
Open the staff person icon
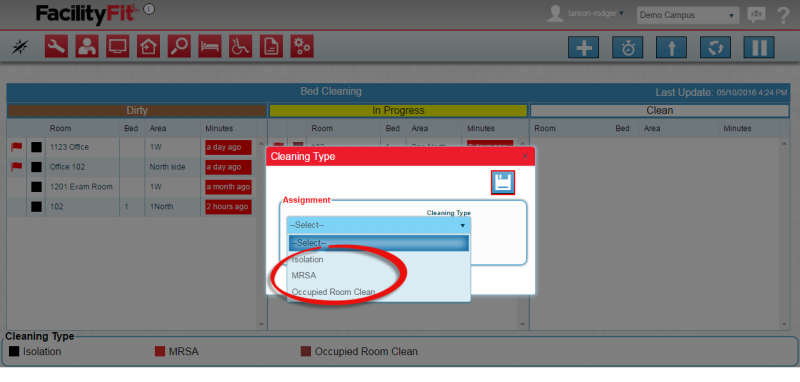pyautogui.click(x=87, y=47)
